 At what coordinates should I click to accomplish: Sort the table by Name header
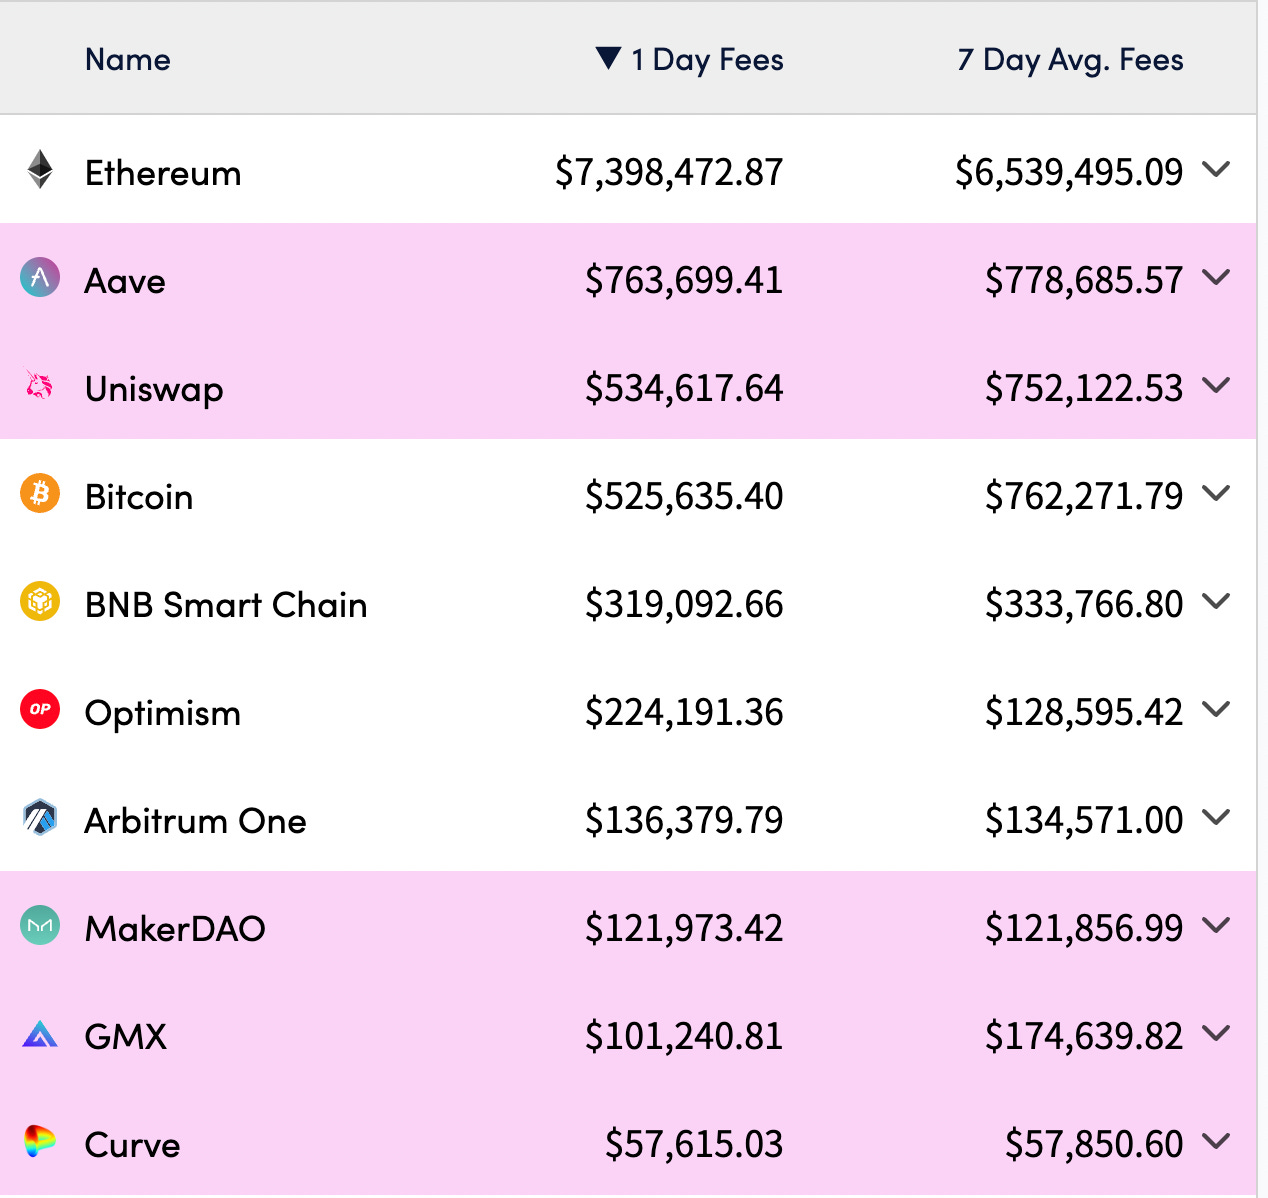coord(128,60)
